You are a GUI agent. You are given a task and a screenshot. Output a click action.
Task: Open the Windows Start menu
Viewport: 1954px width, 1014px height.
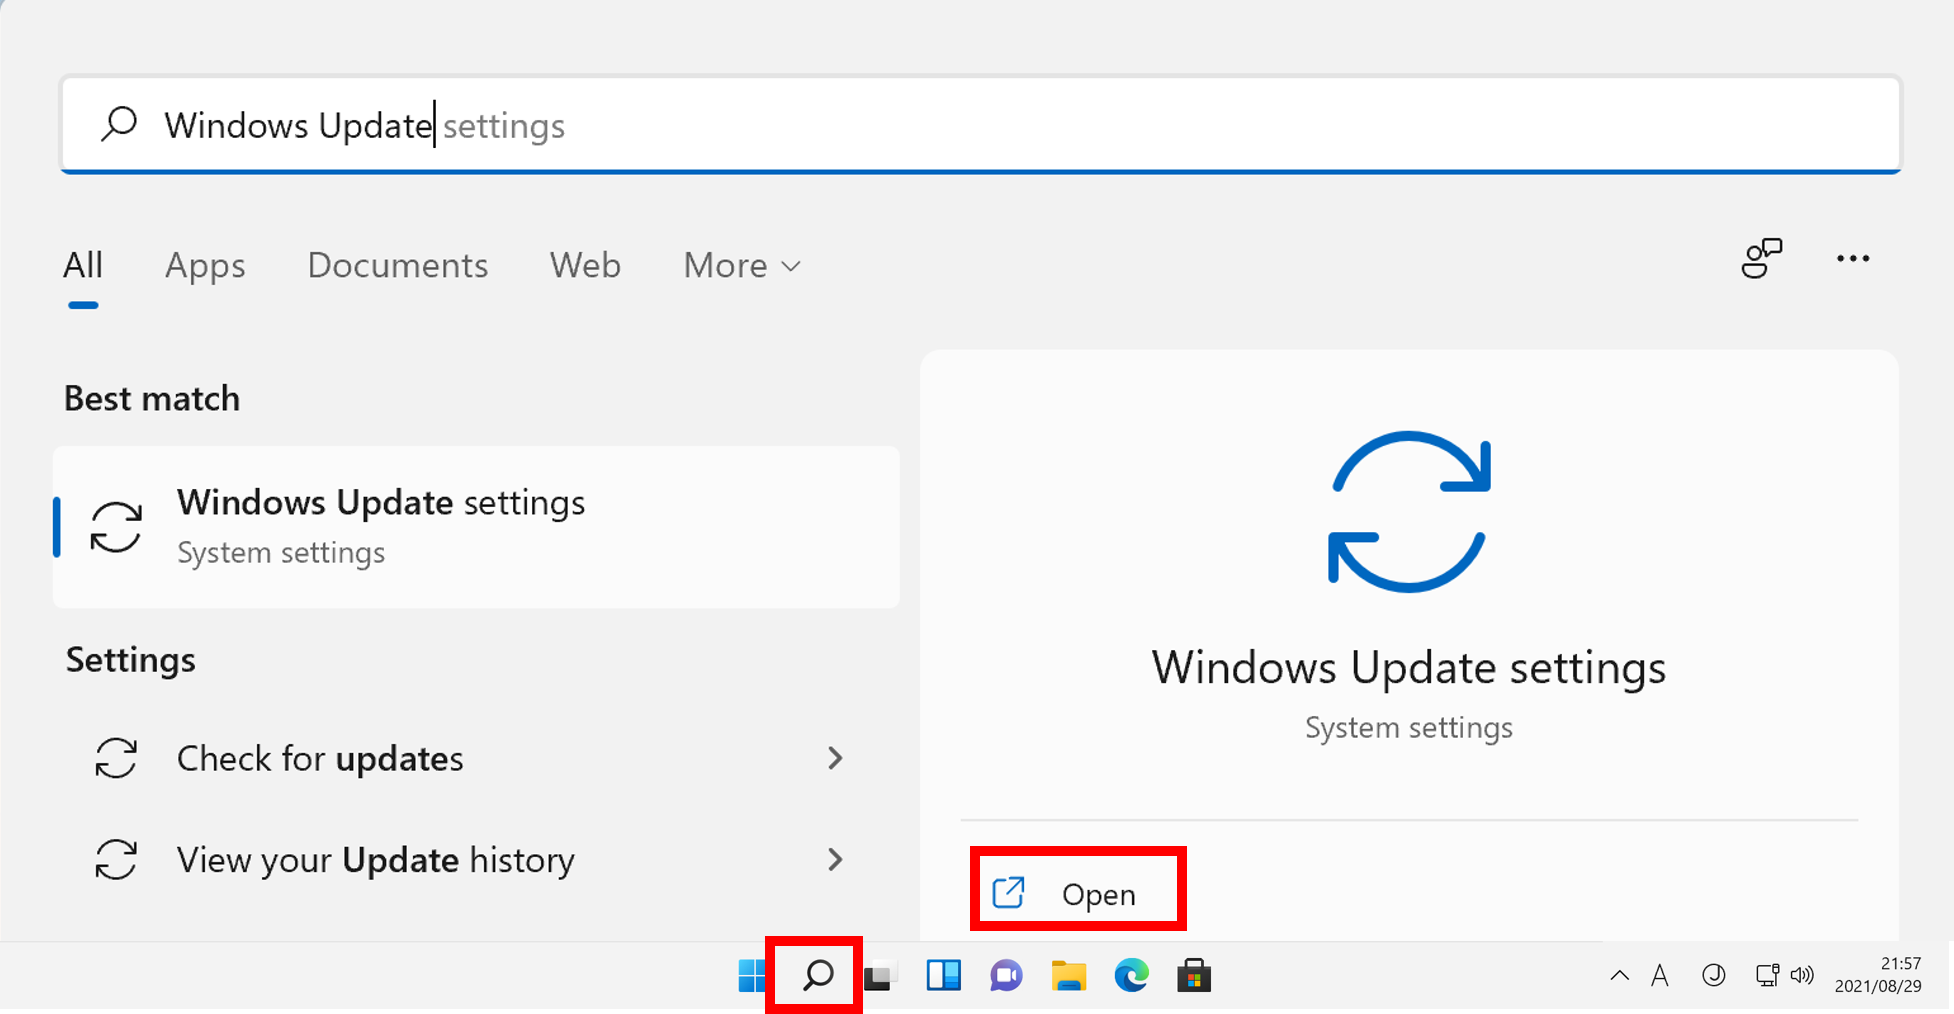tap(752, 975)
